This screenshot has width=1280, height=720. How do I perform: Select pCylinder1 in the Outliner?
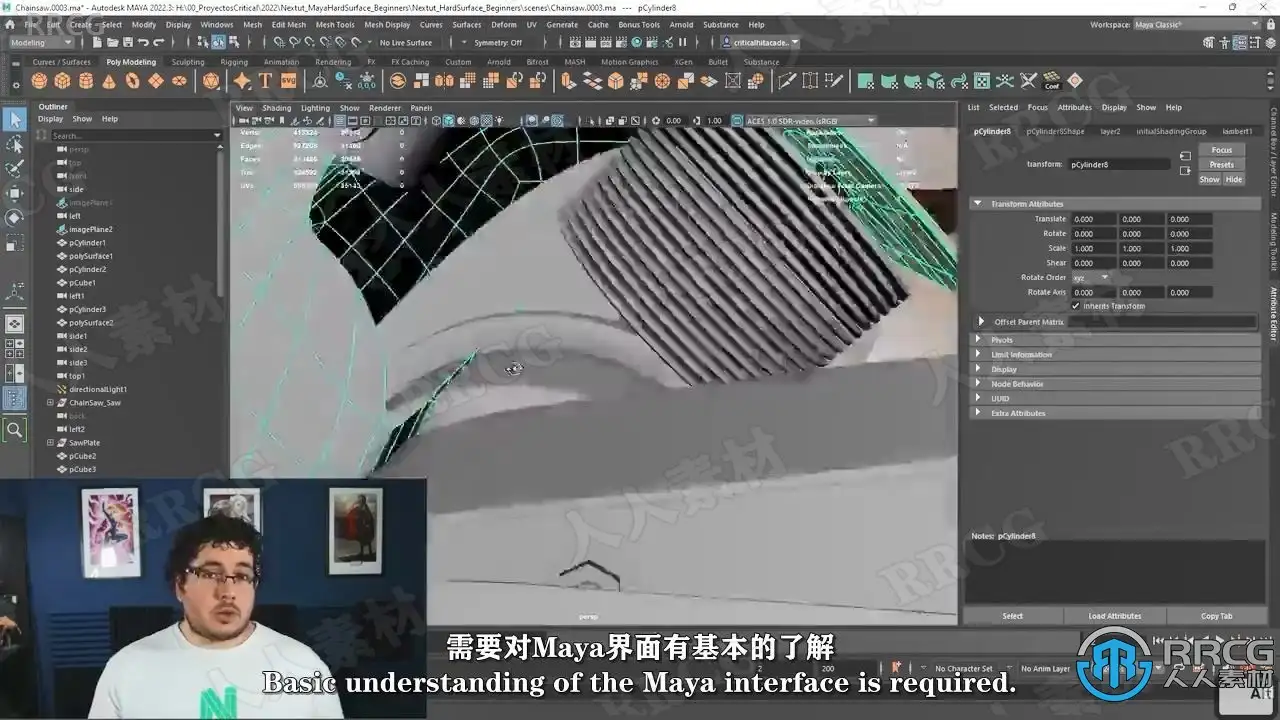87,243
